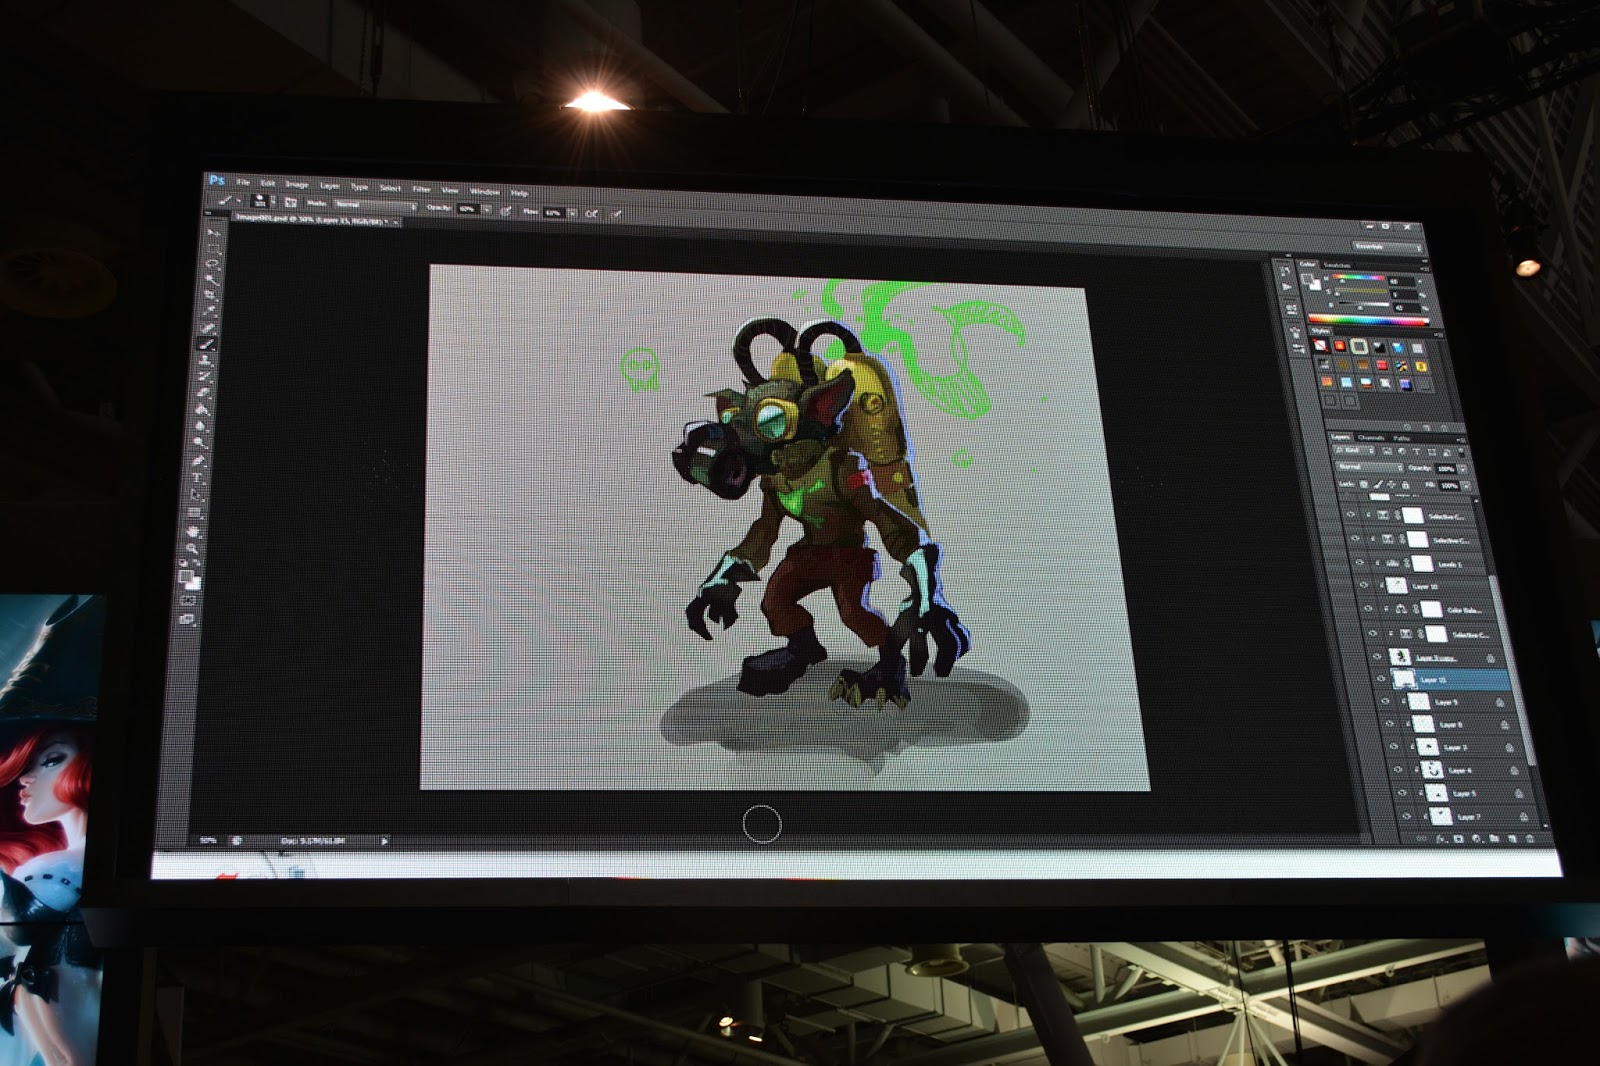Toggle the Brush panel icon
Viewport: 1600px width, 1066px height.
click(290, 203)
